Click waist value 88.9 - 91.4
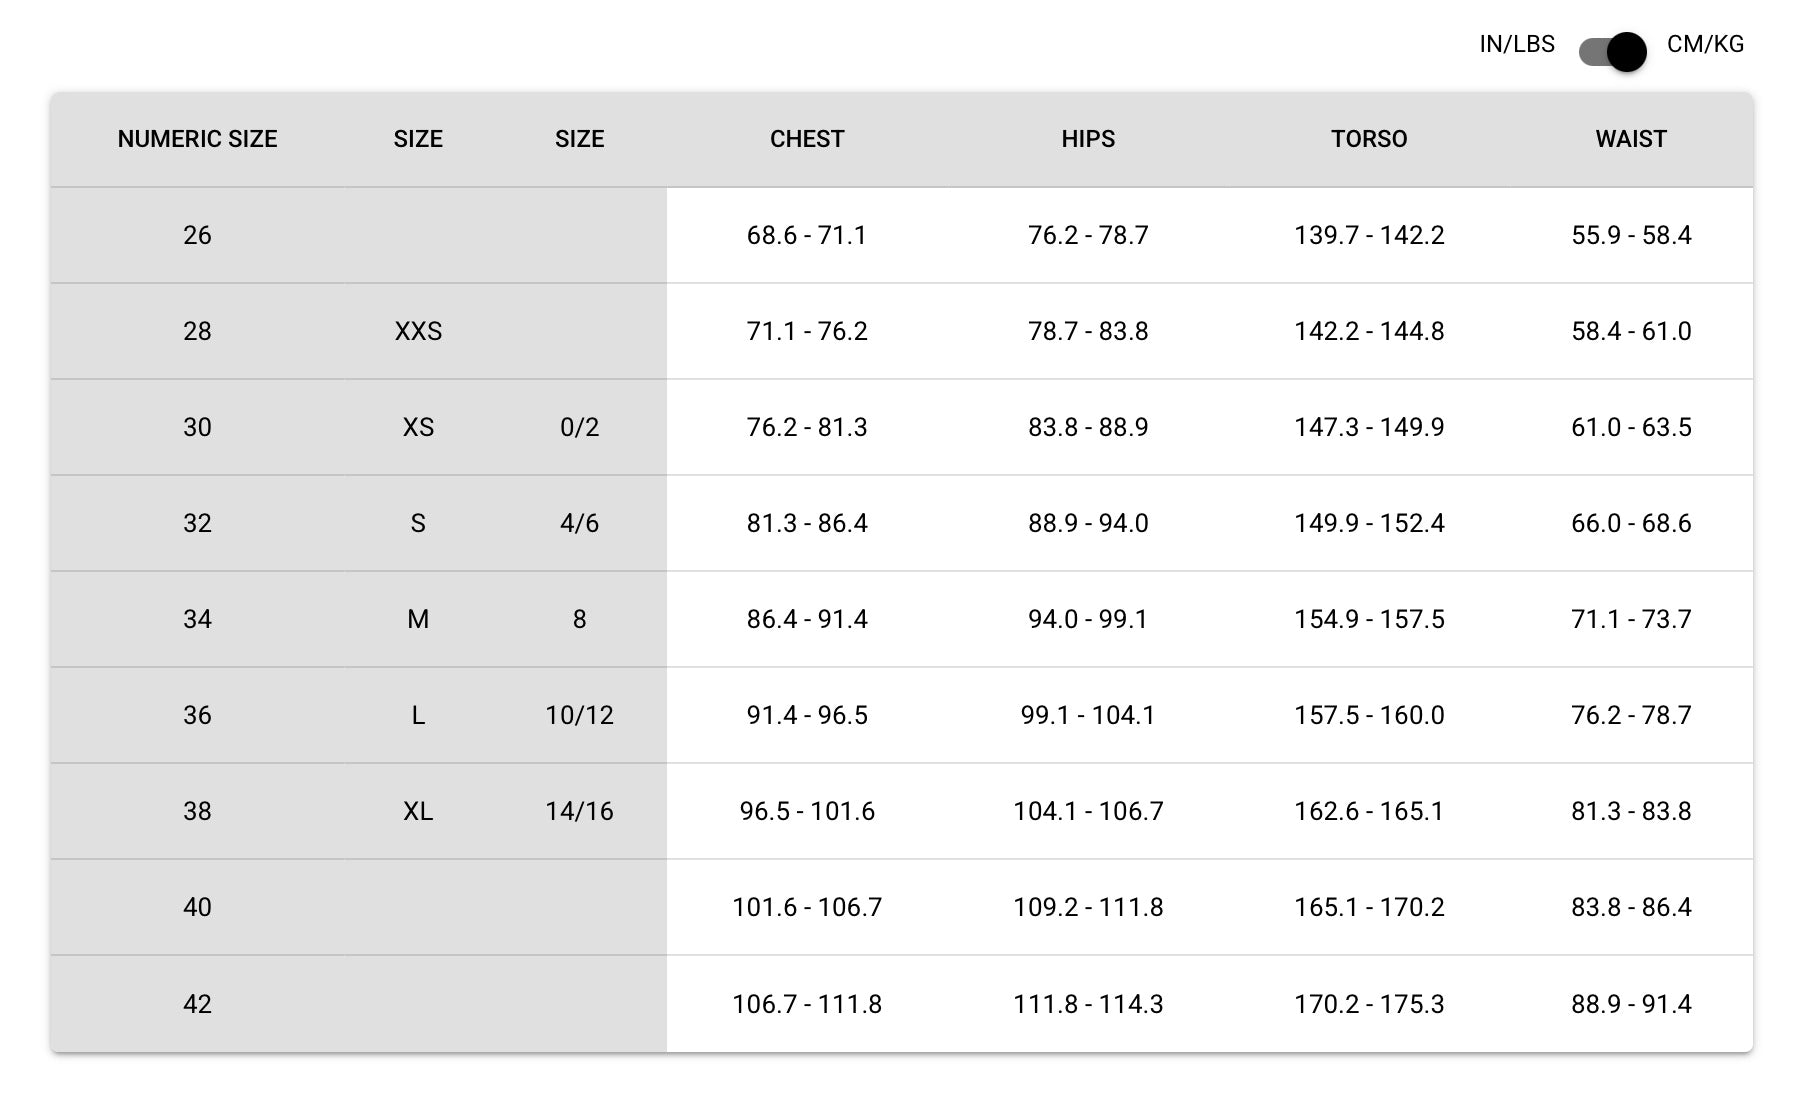 [x=1630, y=1003]
